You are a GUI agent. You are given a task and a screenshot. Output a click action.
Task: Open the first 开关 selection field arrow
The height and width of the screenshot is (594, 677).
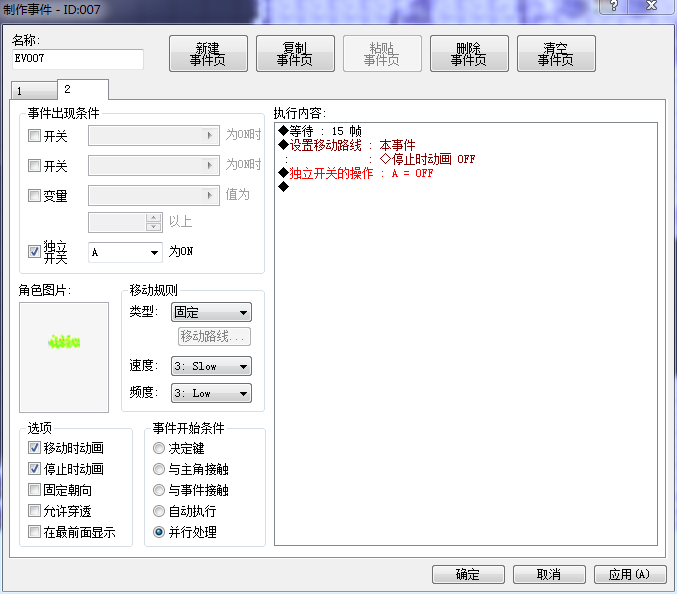click(210, 136)
